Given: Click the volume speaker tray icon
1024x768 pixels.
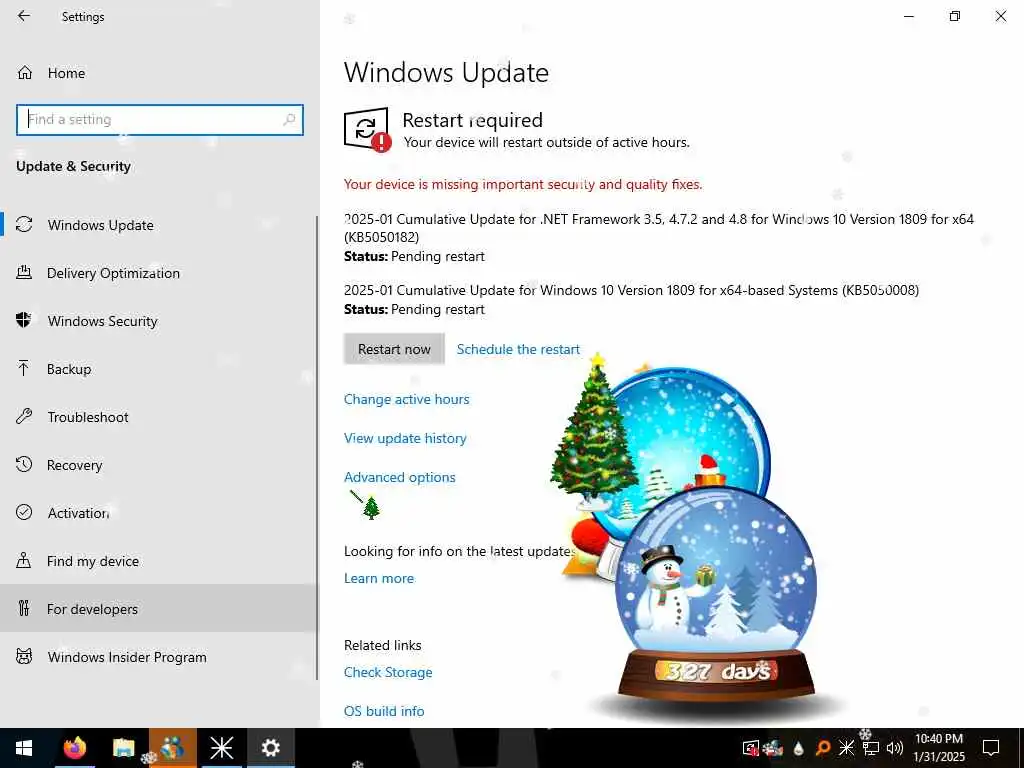Looking at the screenshot, I should click(895, 748).
